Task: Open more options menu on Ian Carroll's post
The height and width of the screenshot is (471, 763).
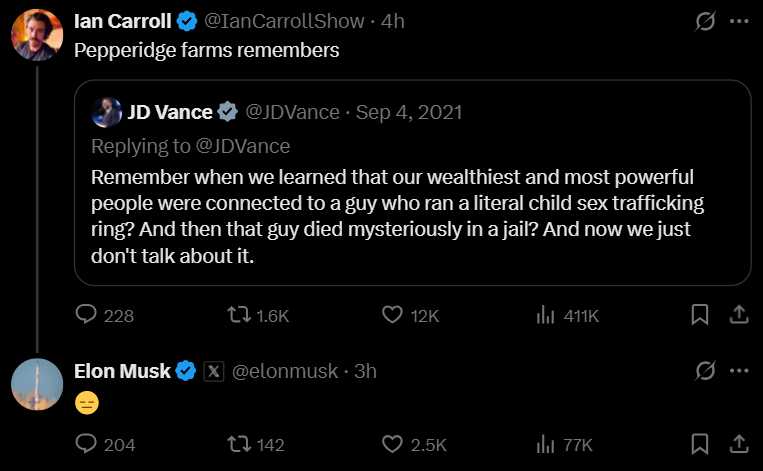Action: click(739, 21)
